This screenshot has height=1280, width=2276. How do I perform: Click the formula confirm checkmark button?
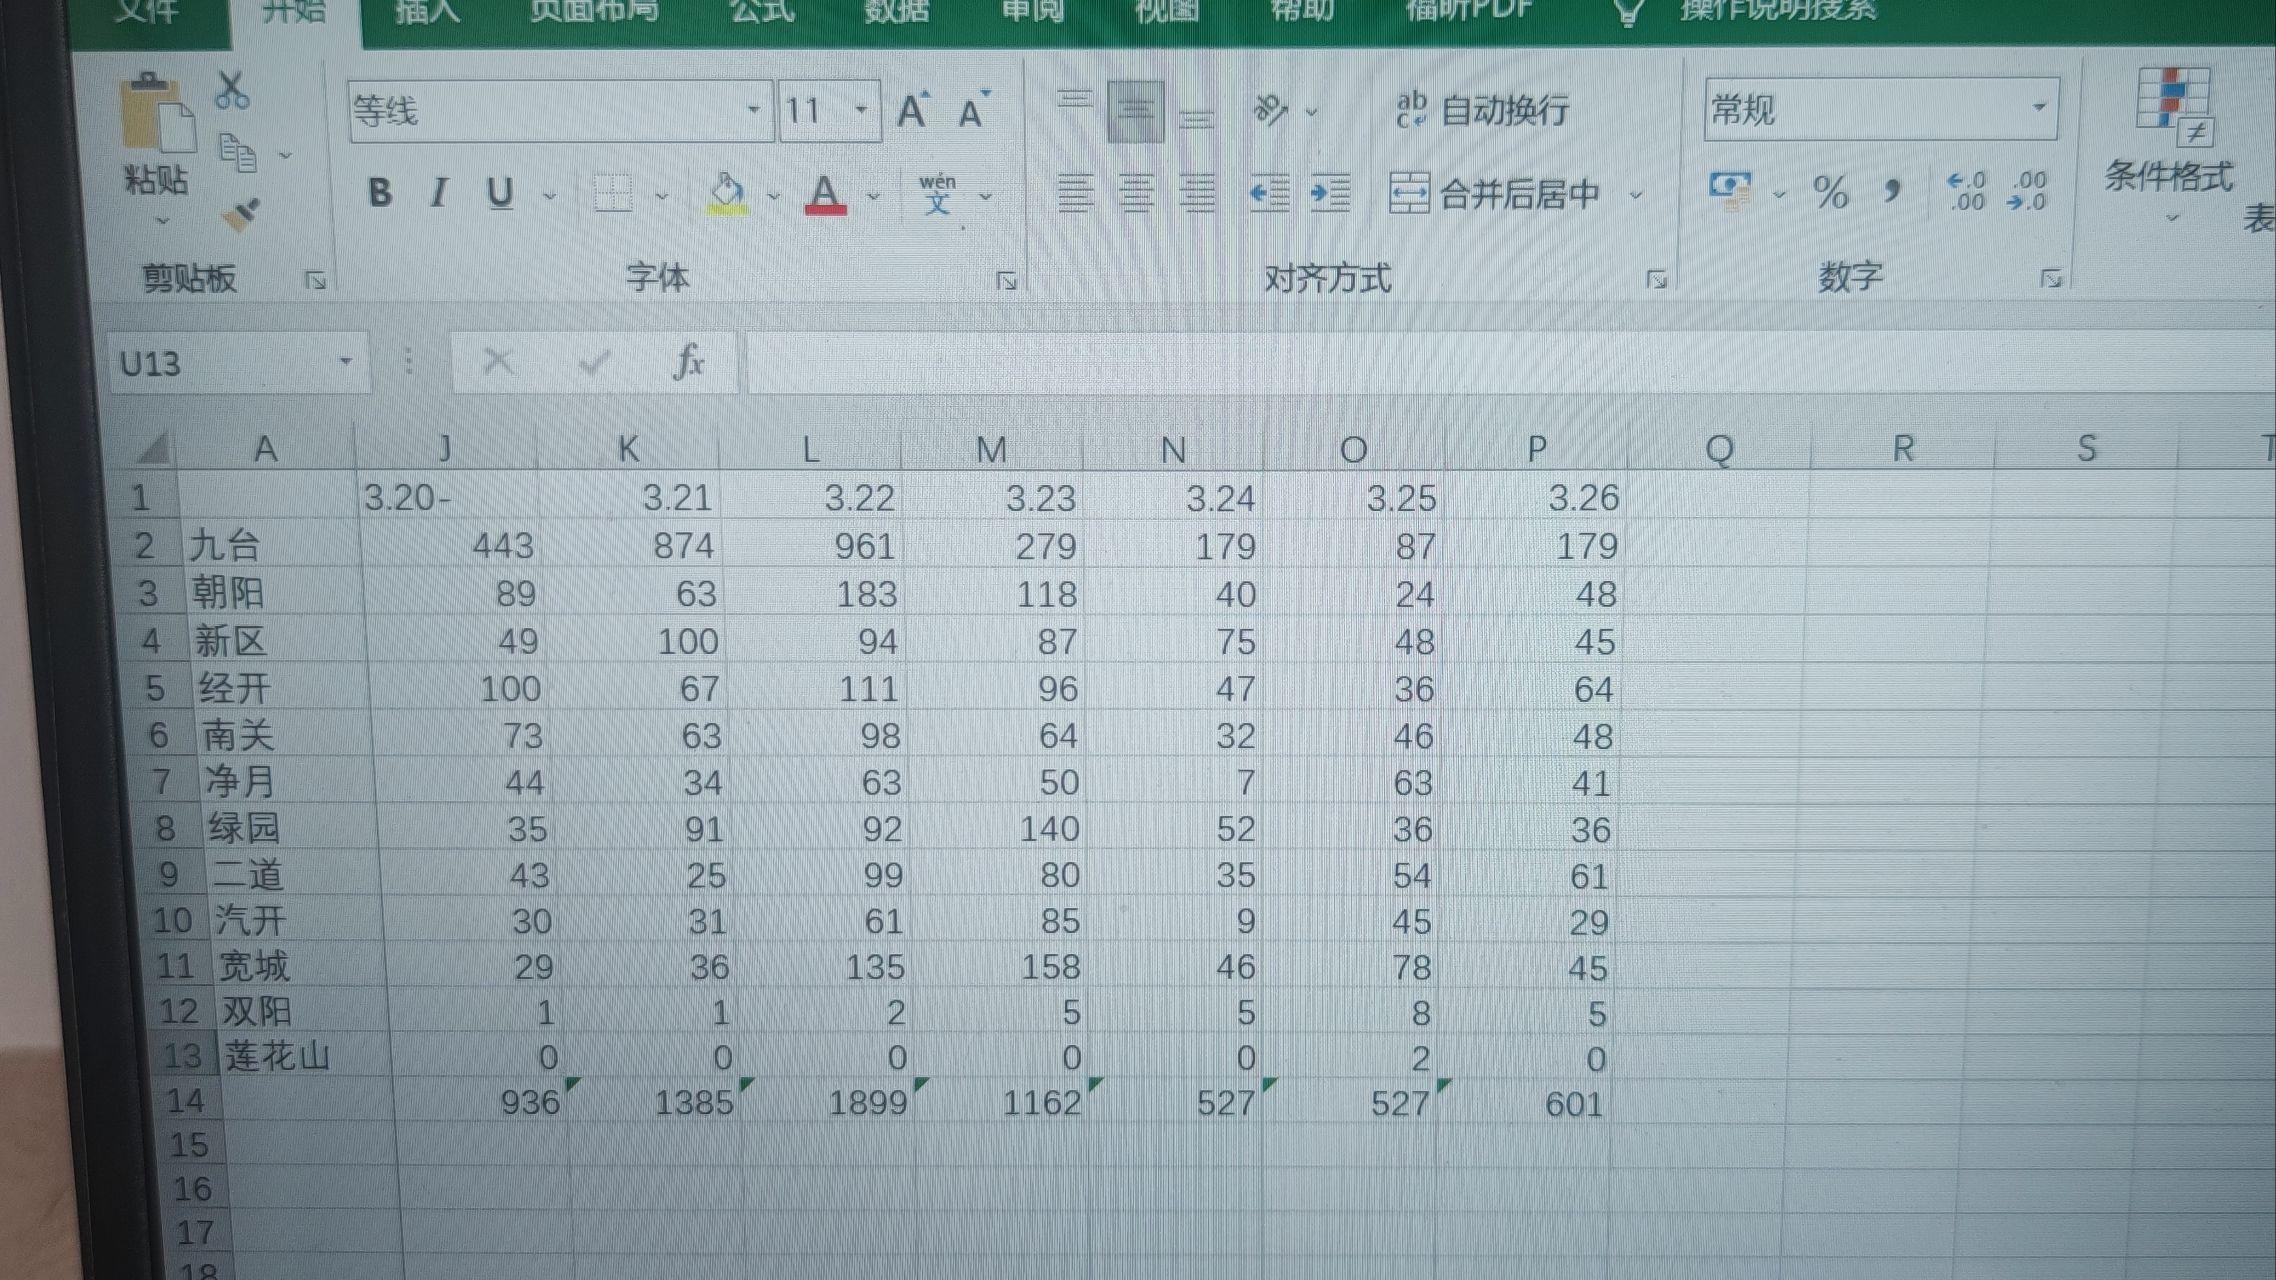coord(594,362)
